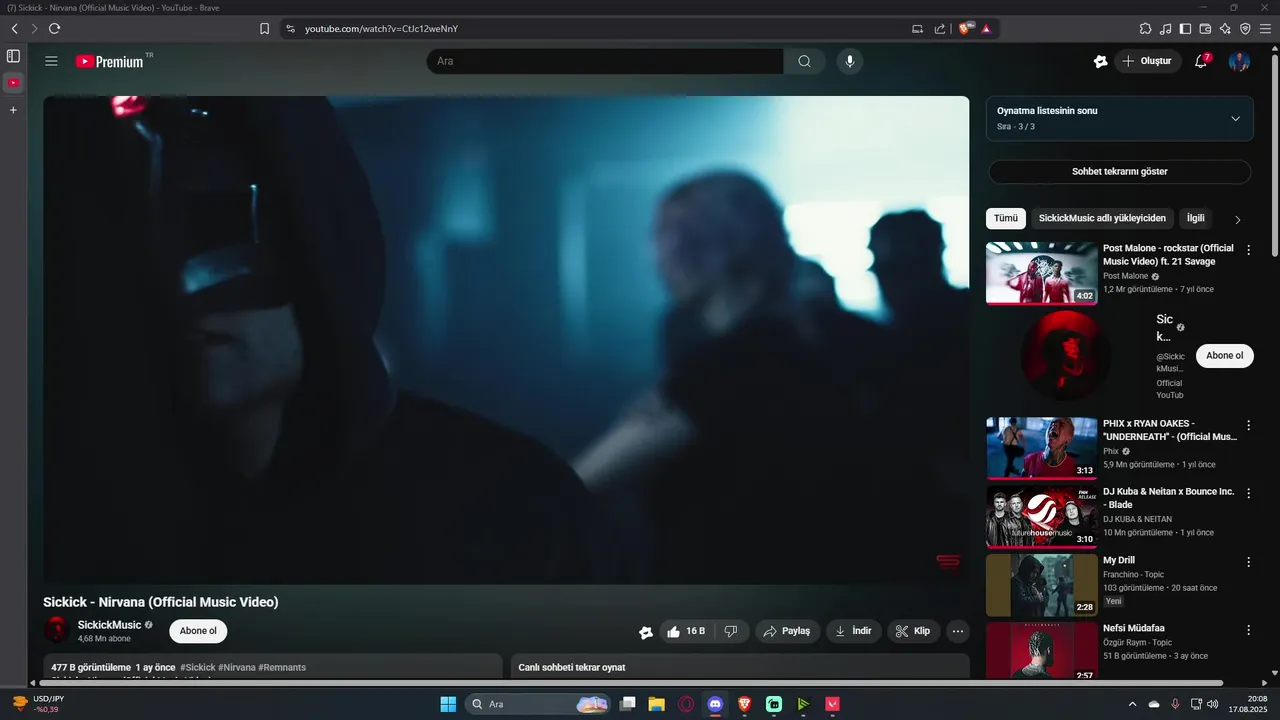Click #Remnants hashtag in description
The image size is (1280, 720).
point(282,667)
